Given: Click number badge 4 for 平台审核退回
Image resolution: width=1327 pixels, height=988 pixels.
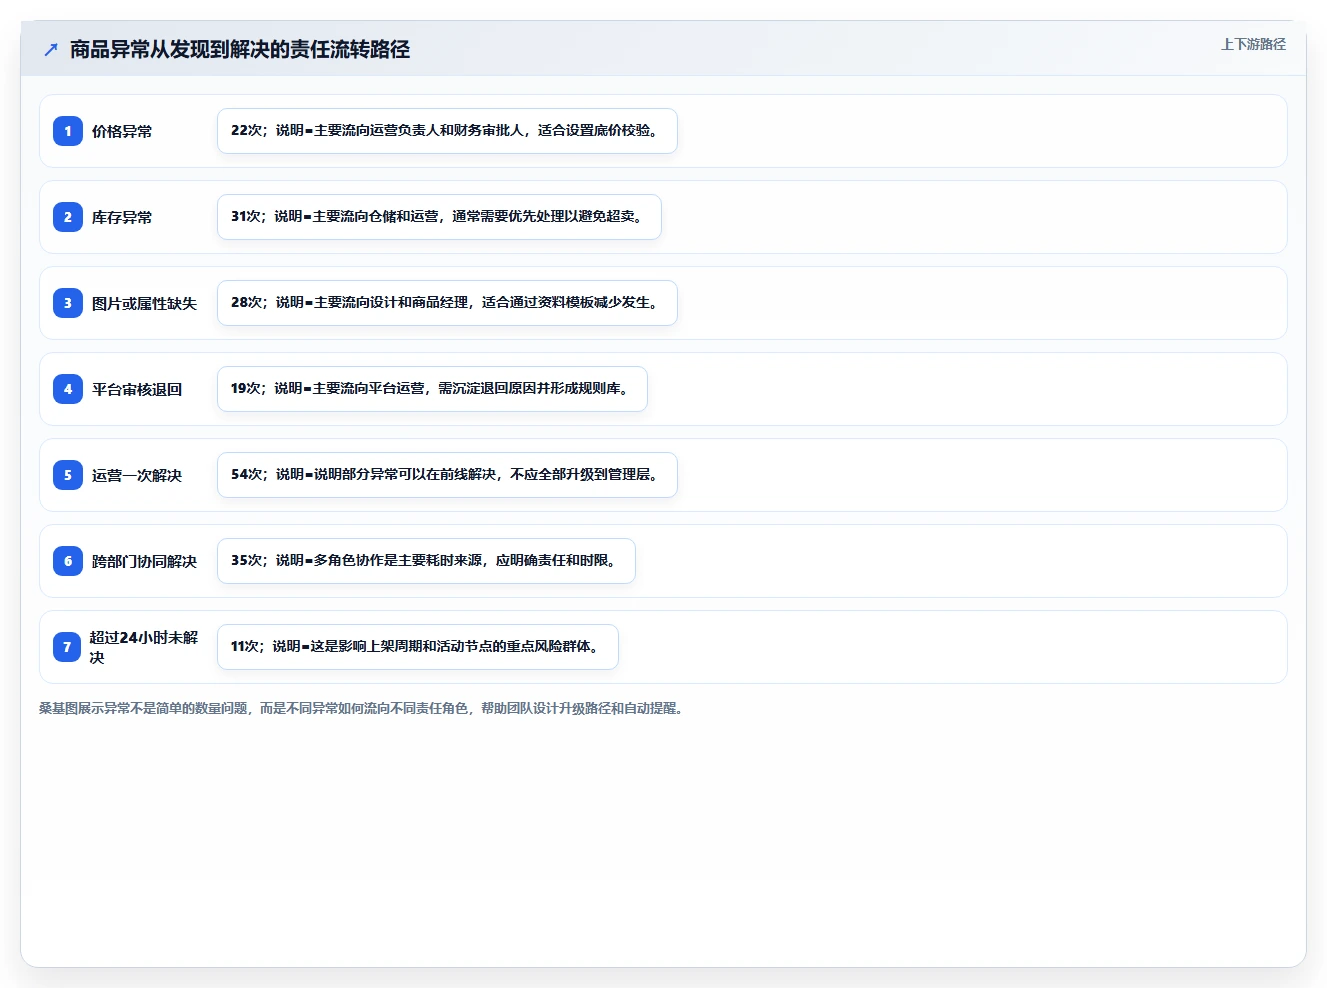Looking at the screenshot, I should 68,389.
